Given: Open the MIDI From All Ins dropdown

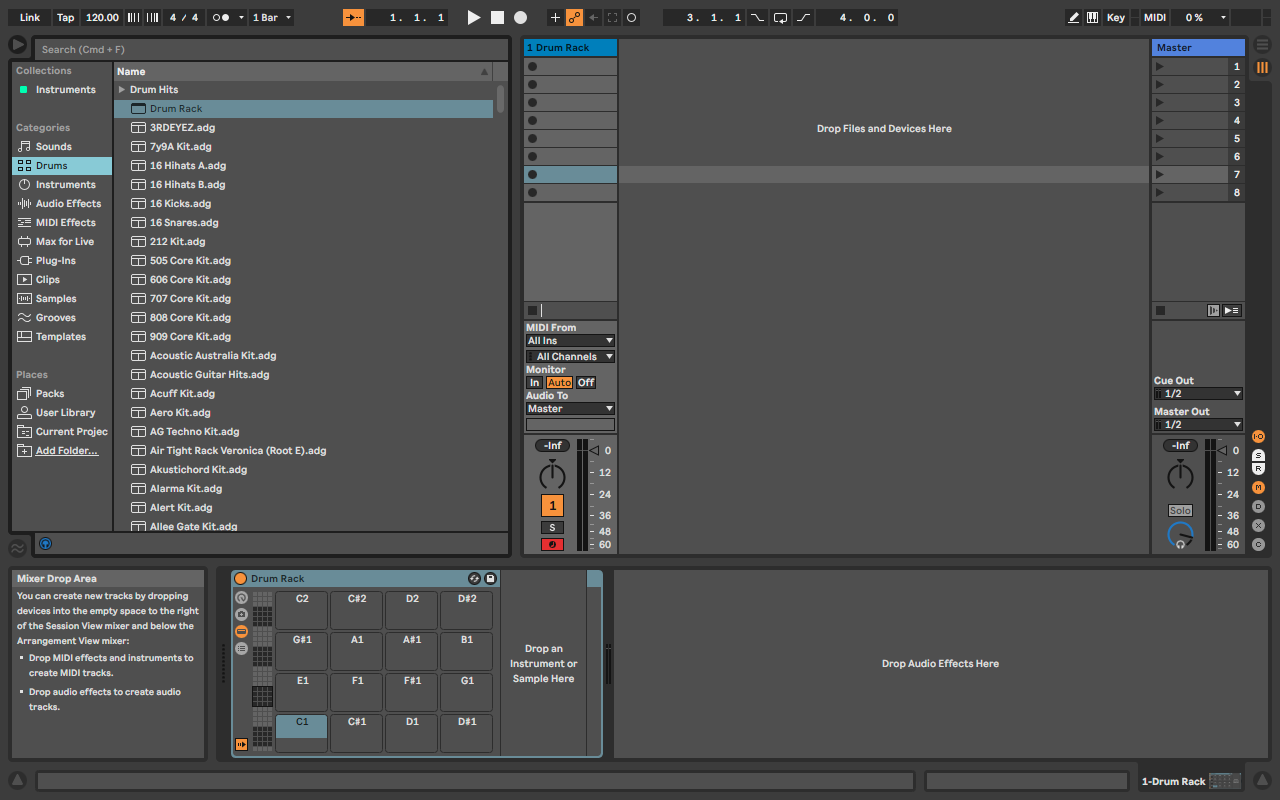Looking at the screenshot, I should [x=570, y=340].
